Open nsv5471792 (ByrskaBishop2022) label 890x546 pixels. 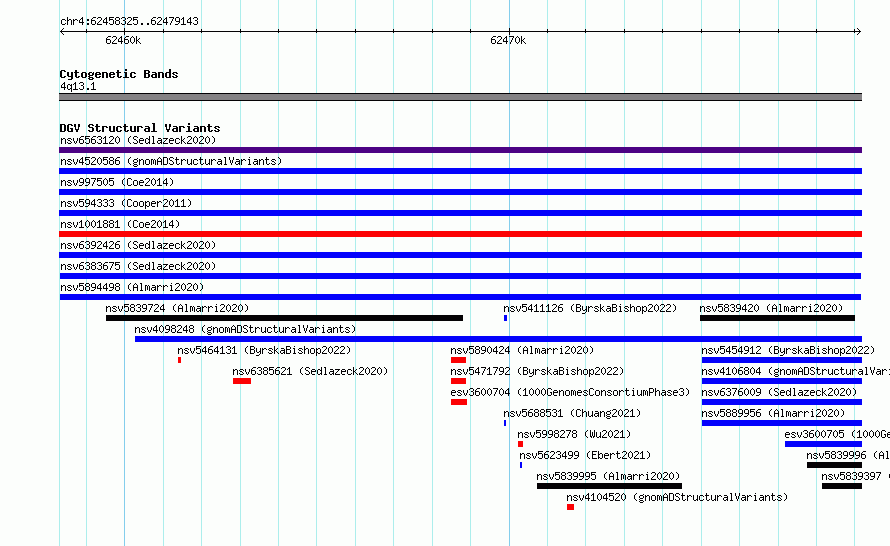tap(537, 371)
